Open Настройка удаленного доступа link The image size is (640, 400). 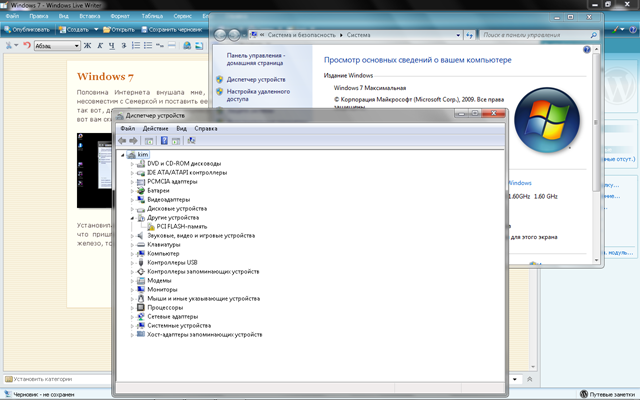(x=258, y=95)
